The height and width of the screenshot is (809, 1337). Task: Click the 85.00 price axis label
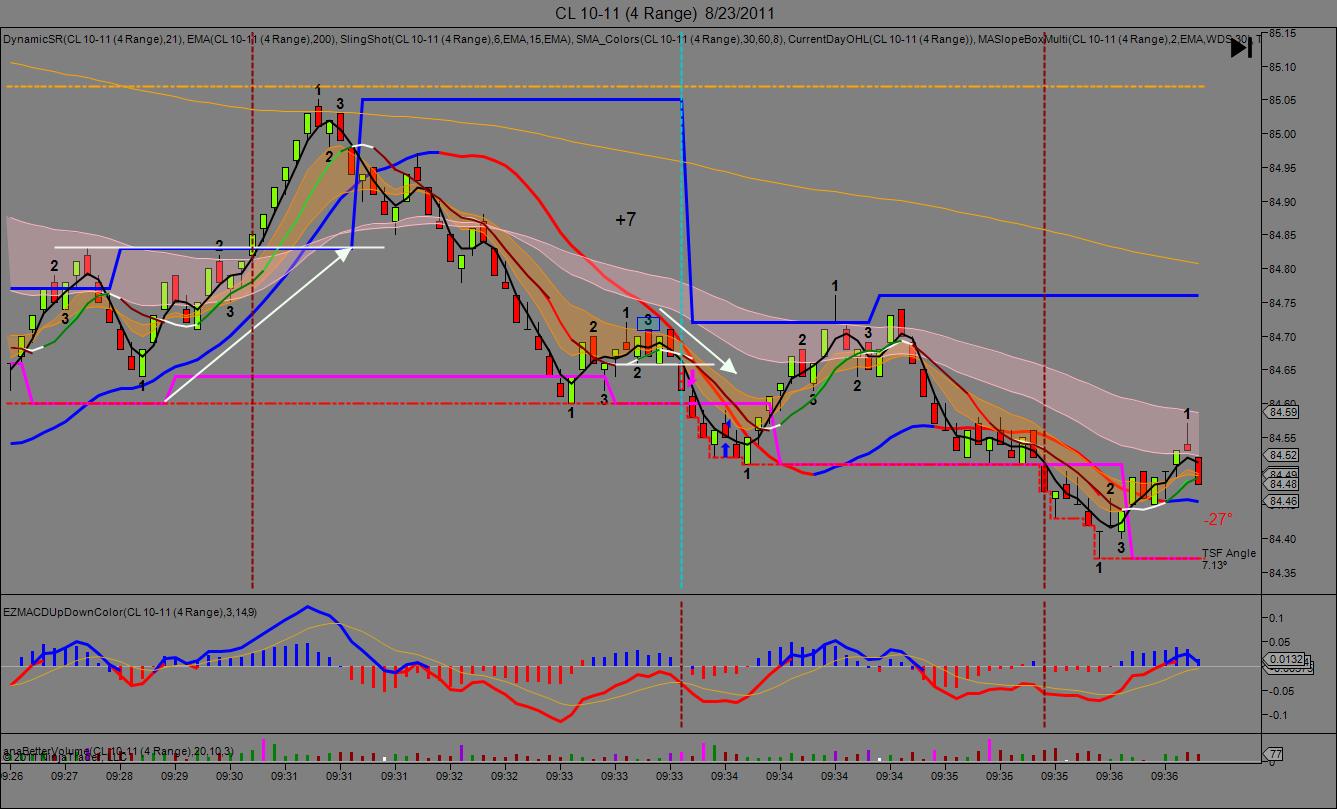(x=1282, y=134)
